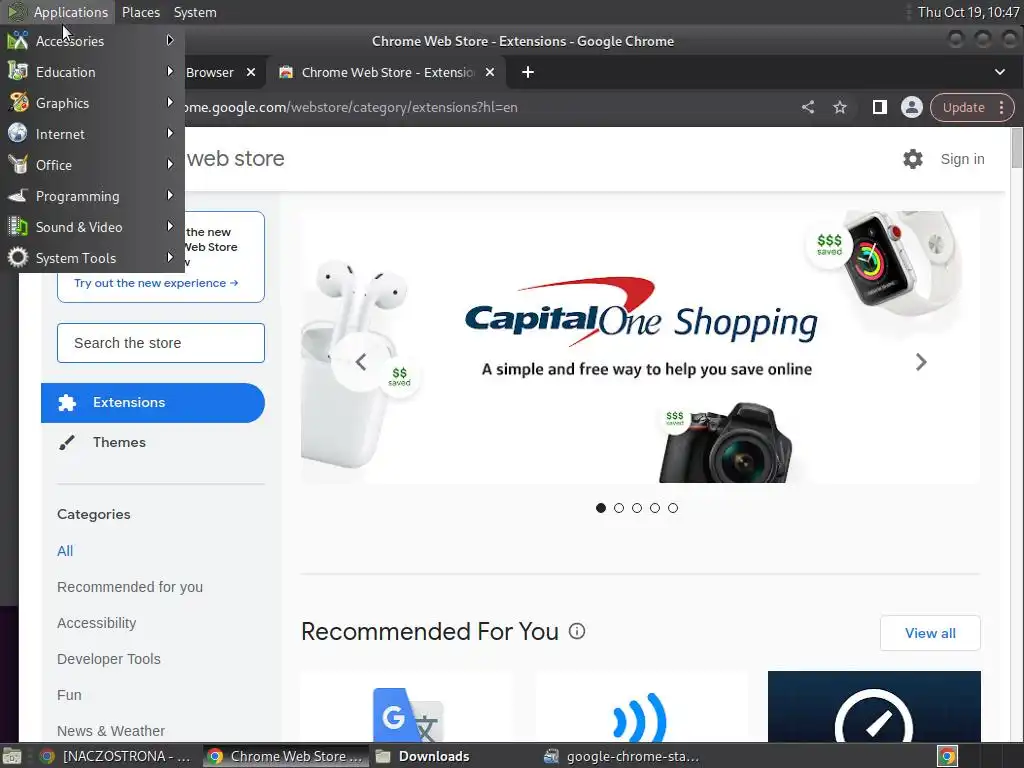Click the Office category icon
The image size is (1024, 768).
pyautogui.click(x=18, y=165)
